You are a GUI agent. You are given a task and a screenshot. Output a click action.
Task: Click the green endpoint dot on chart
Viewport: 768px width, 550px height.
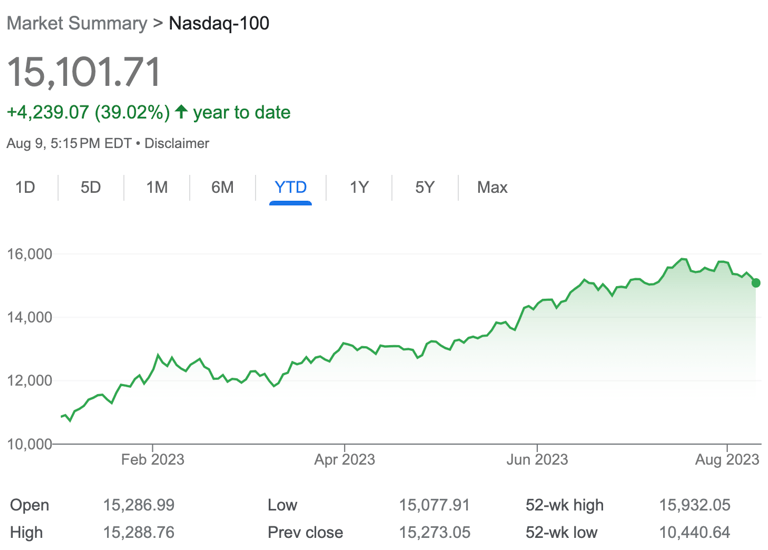click(756, 283)
